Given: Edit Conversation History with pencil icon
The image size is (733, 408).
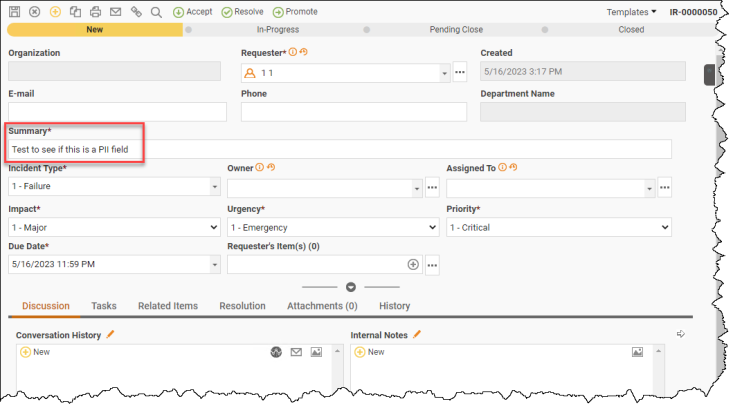Looking at the screenshot, I should tap(110, 334).
